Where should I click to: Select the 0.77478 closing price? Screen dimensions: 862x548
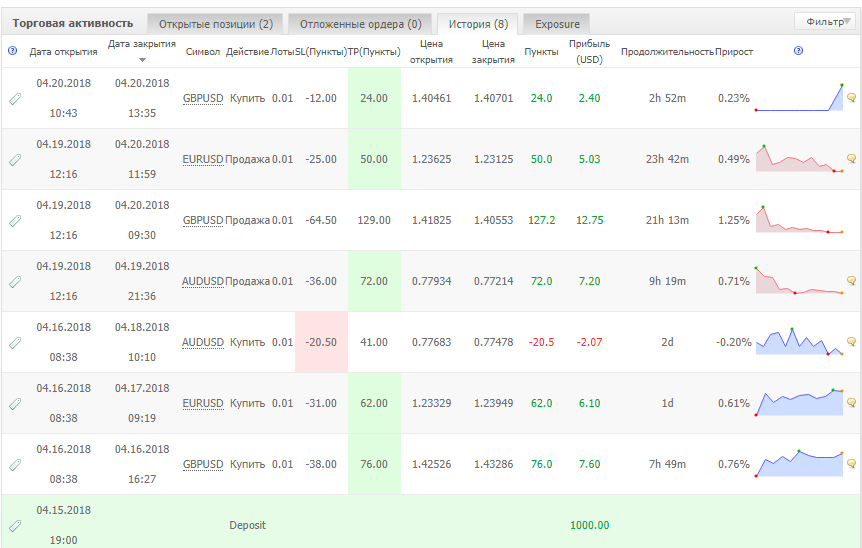493,342
